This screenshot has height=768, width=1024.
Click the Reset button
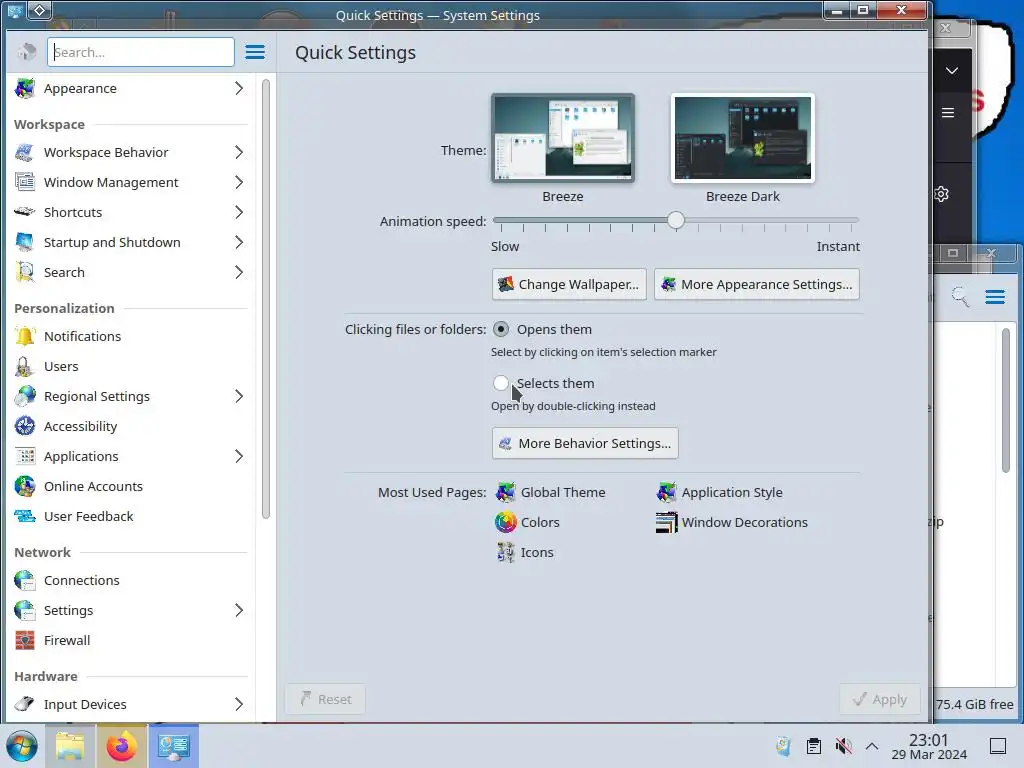(325, 699)
